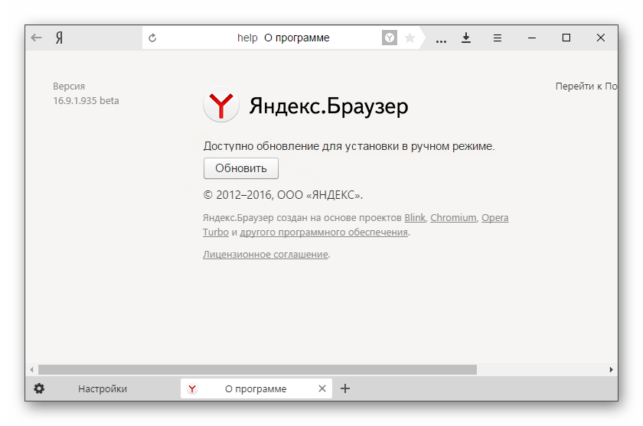Open the three-dots extensions icon
The image size is (643, 426).
pyautogui.click(x=441, y=41)
